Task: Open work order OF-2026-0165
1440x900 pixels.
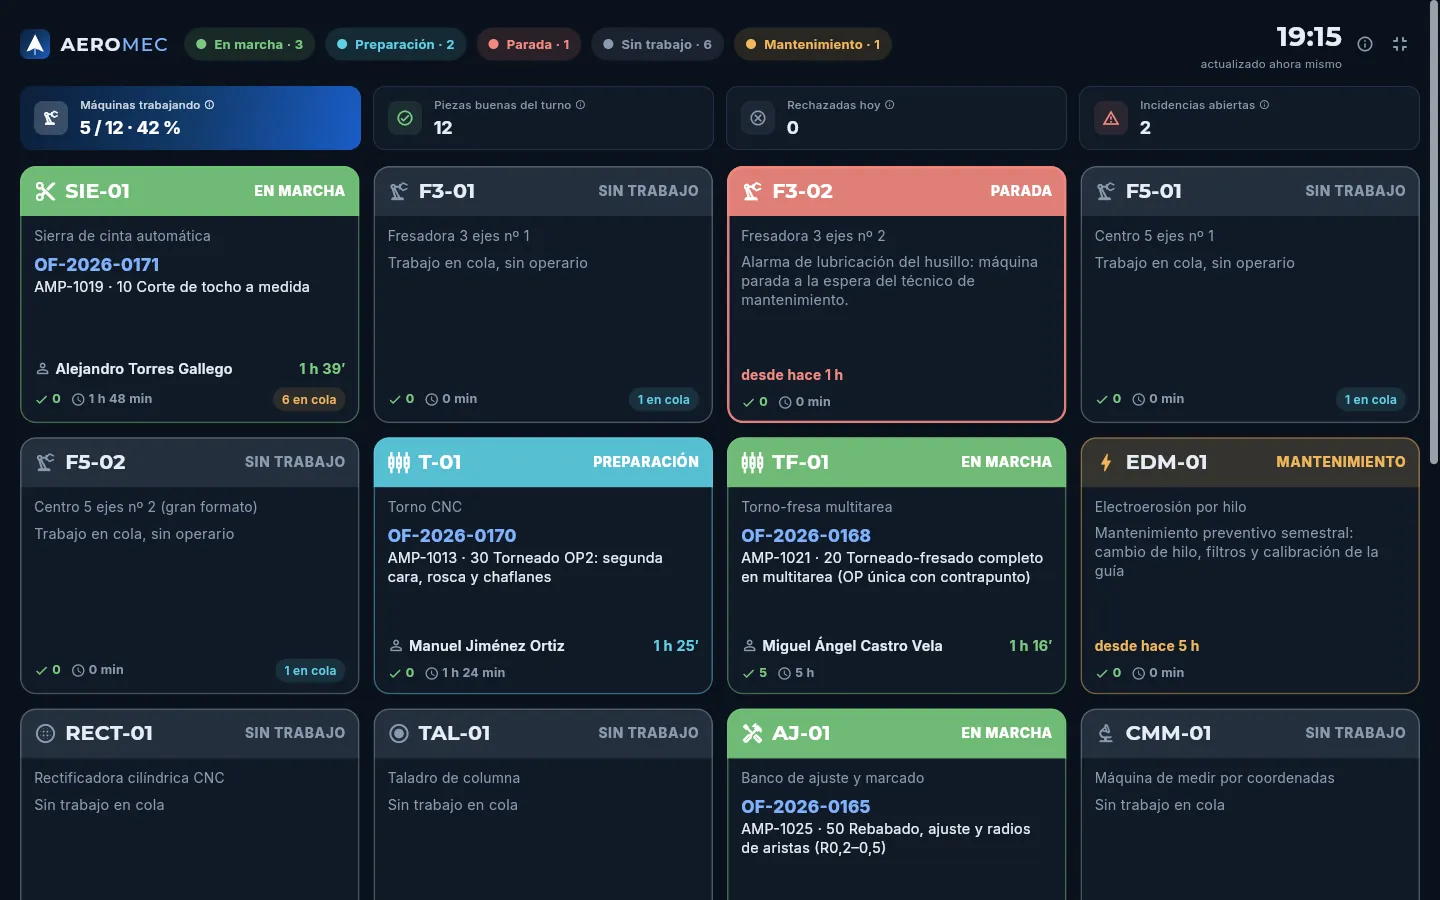Action: (806, 806)
